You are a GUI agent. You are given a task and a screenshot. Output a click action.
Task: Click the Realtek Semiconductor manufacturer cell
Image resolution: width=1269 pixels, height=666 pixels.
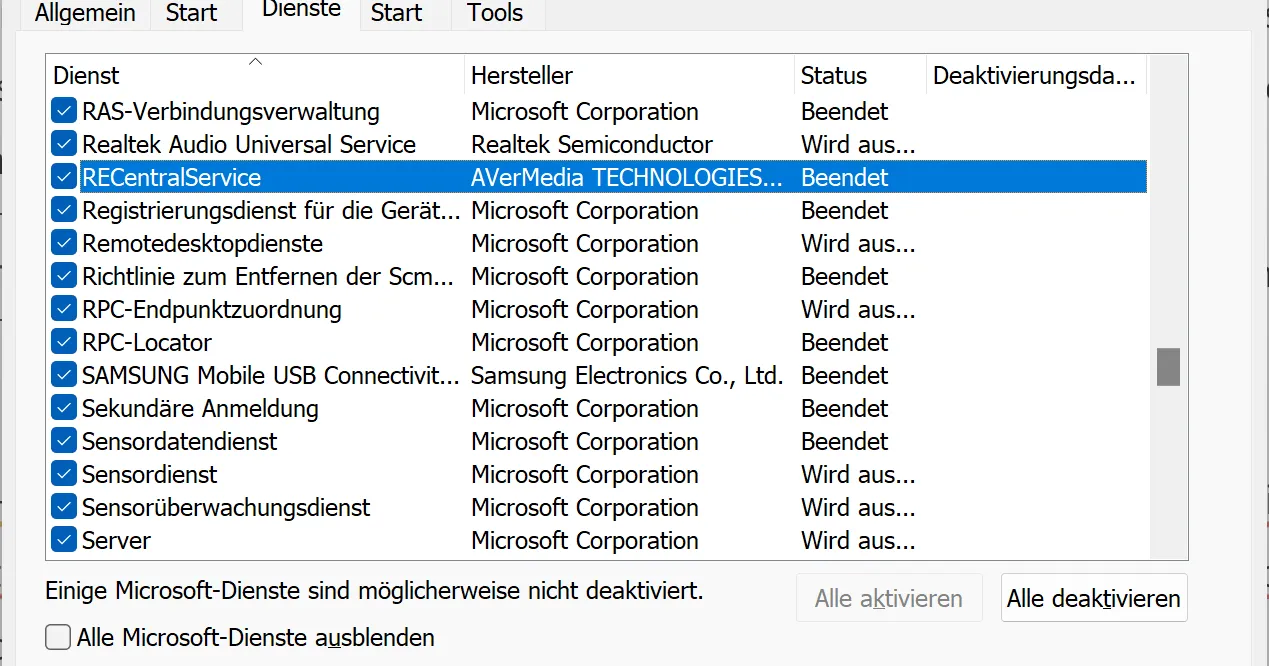(x=592, y=144)
